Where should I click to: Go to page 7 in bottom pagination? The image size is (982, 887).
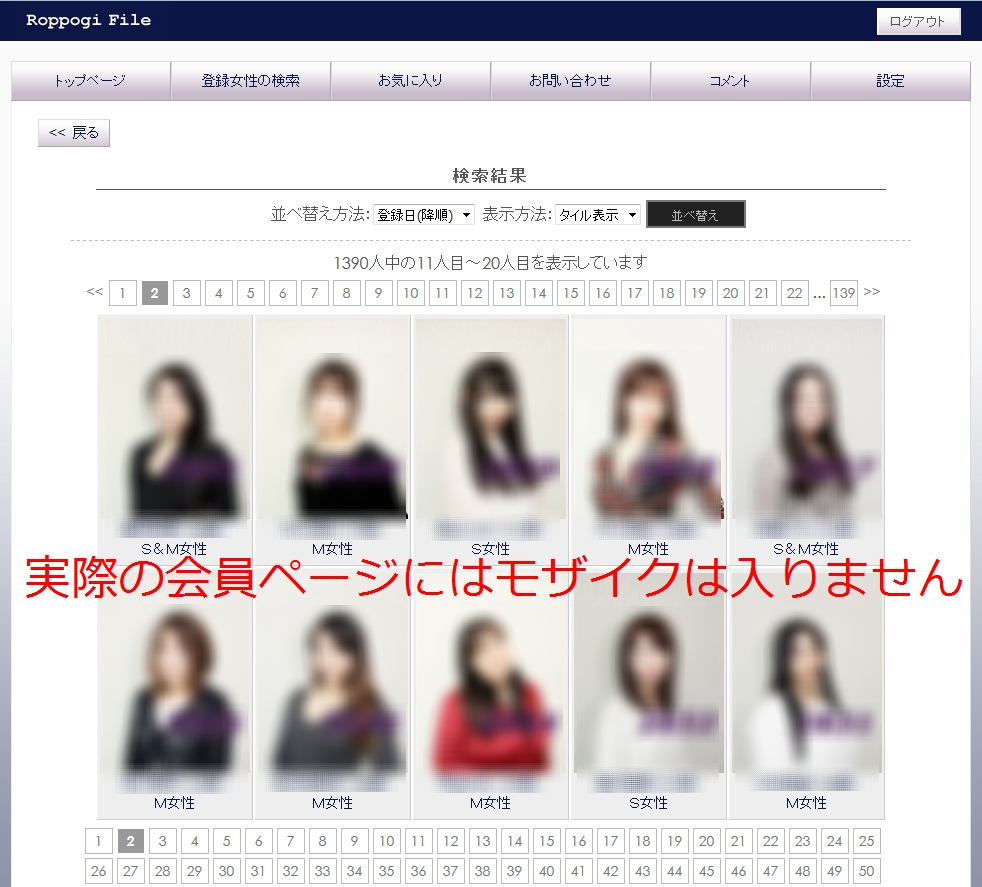(x=291, y=841)
